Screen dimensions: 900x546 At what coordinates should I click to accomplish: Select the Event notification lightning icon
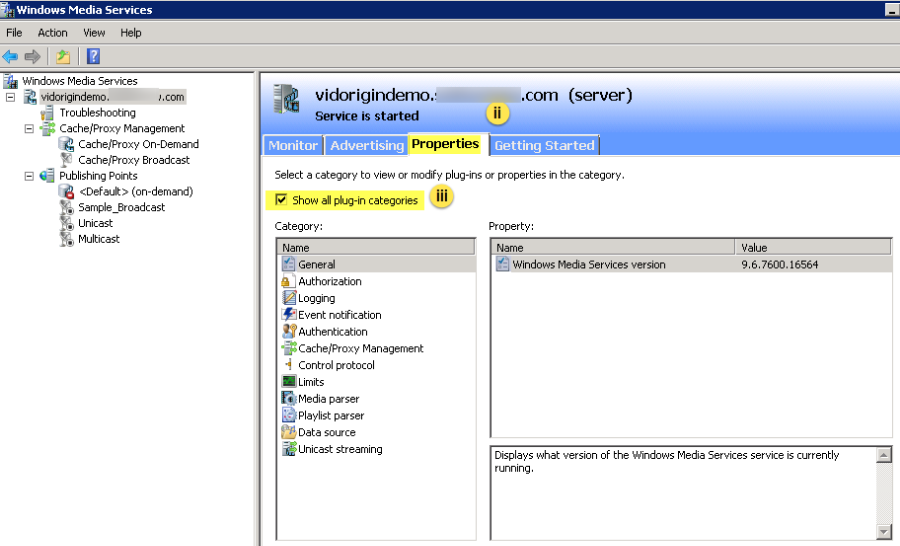click(289, 315)
